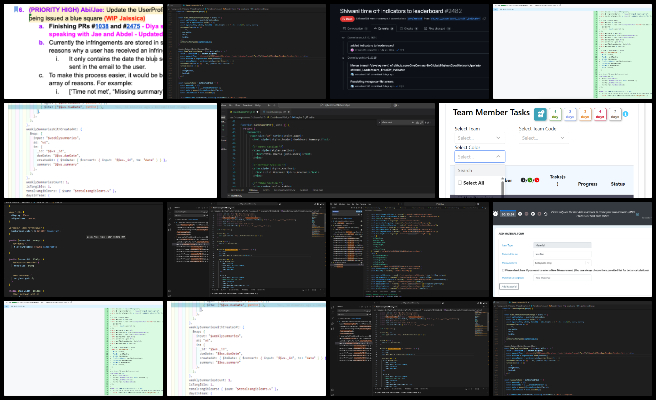Open the Select Team dropdown
The width and height of the screenshot is (656, 400).
pos(479,138)
